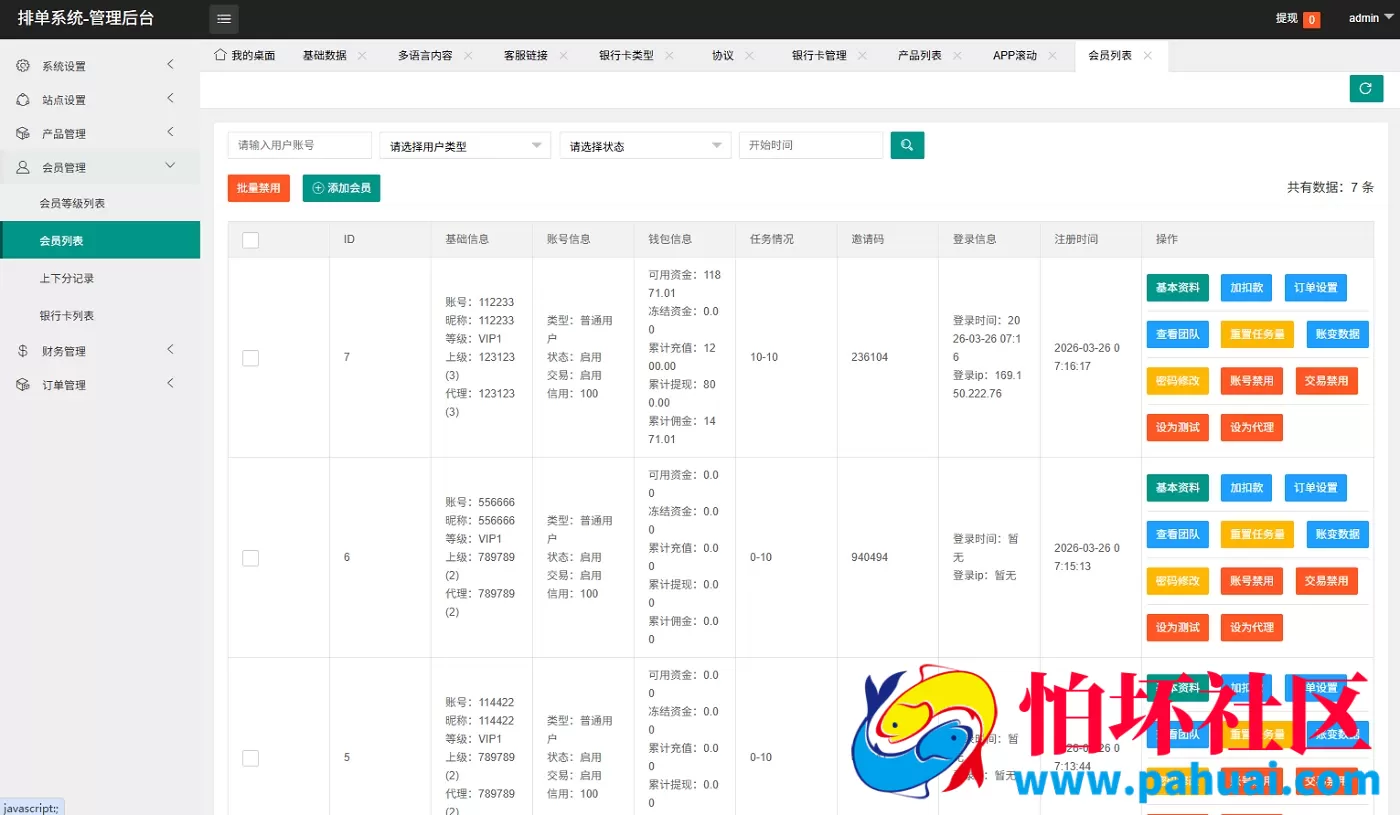This screenshot has width=1400, height=815.
Task: Close the 基础数据 tab
Action: (362, 56)
